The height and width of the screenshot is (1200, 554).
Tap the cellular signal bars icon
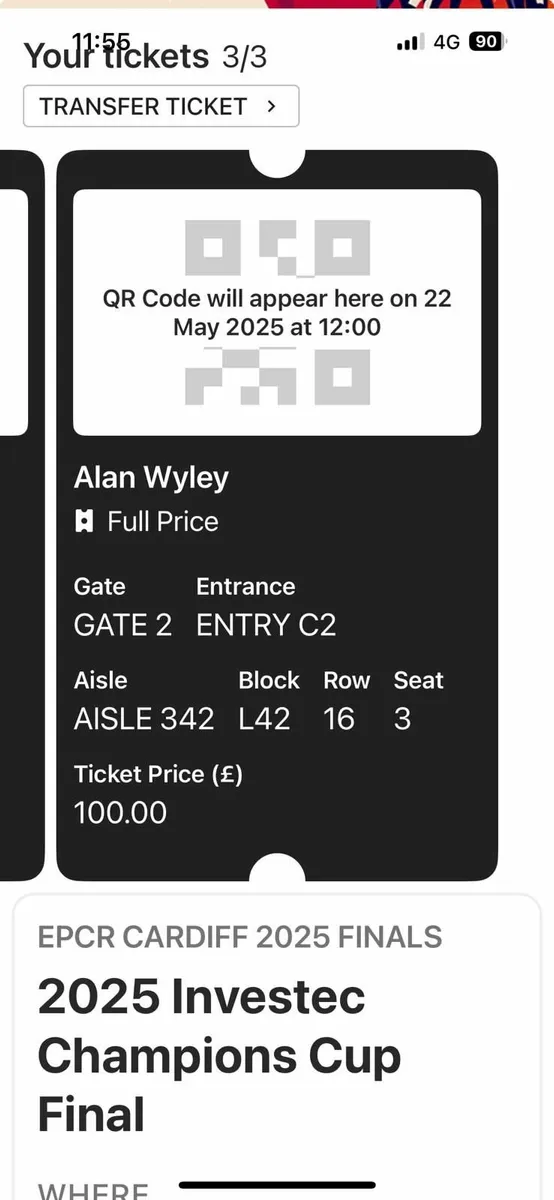tap(407, 42)
